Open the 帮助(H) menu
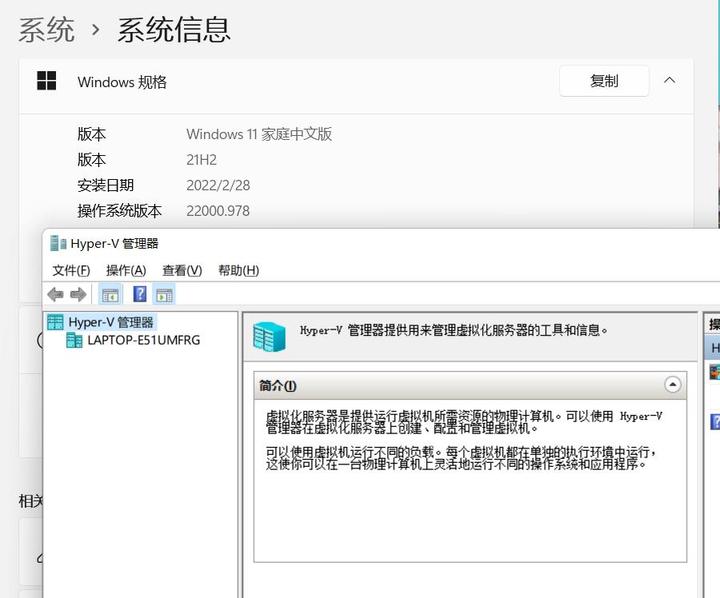Screen dimensions: 720x598 click(x=238, y=270)
